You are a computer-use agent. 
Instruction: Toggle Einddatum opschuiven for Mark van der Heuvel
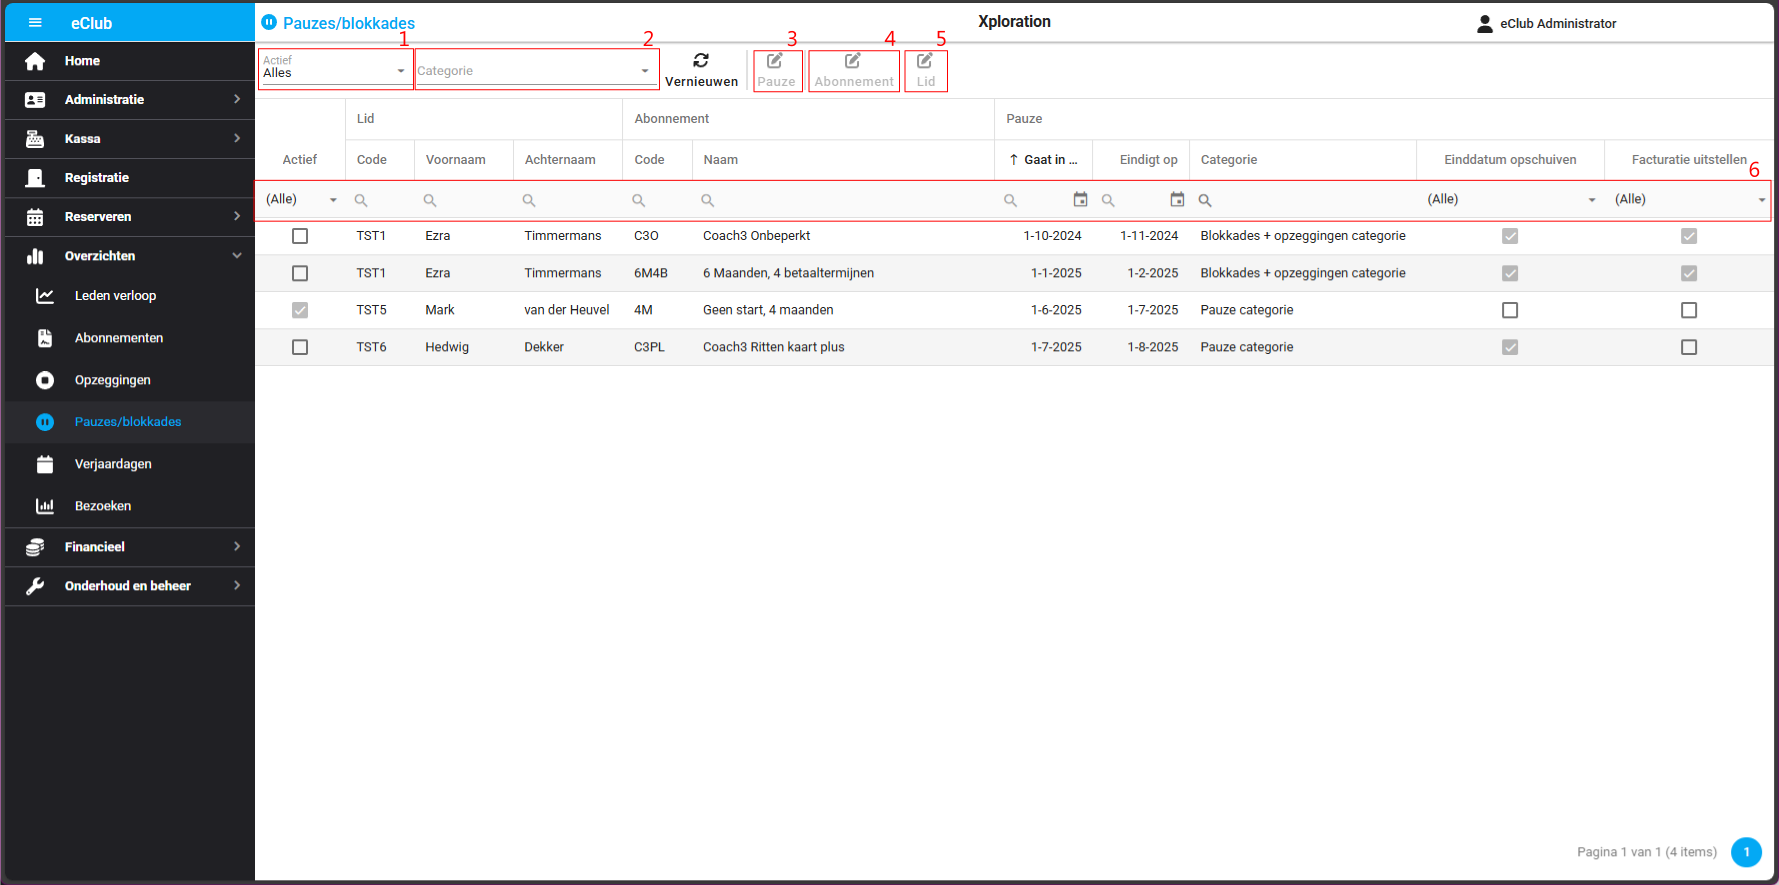[x=1510, y=310]
